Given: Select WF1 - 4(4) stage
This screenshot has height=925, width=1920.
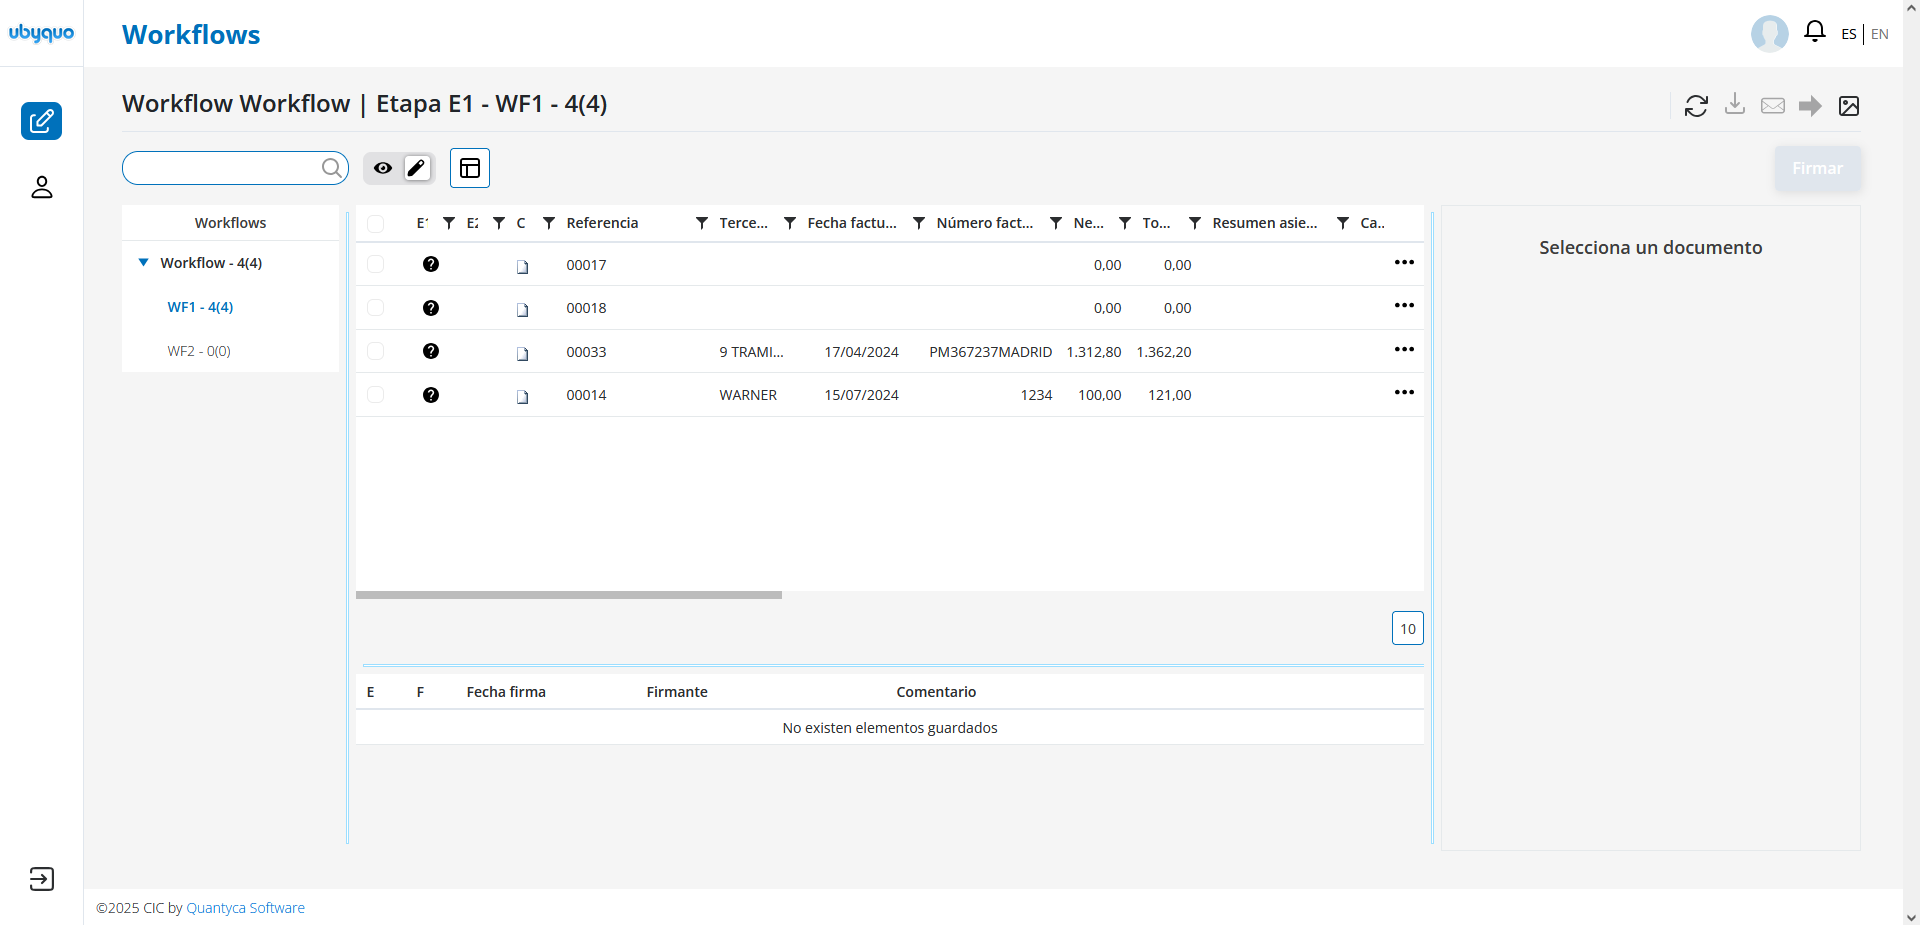Looking at the screenshot, I should 200,307.
